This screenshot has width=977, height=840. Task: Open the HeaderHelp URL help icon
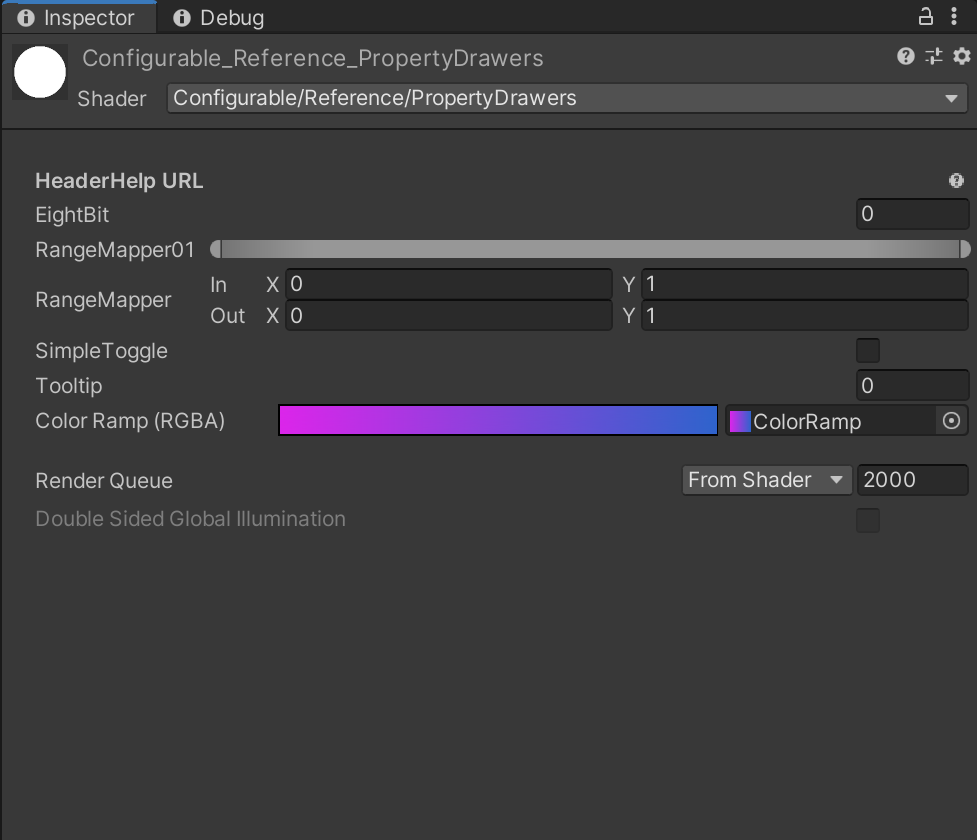click(x=956, y=181)
